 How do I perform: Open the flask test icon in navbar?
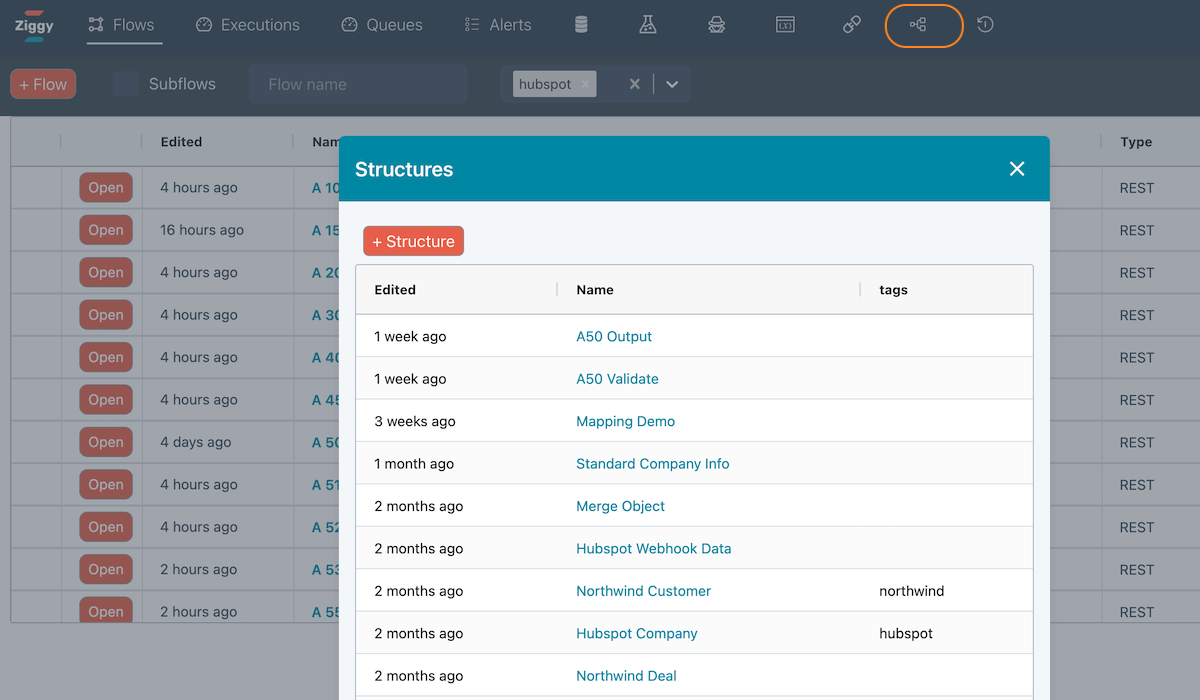[648, 25]
